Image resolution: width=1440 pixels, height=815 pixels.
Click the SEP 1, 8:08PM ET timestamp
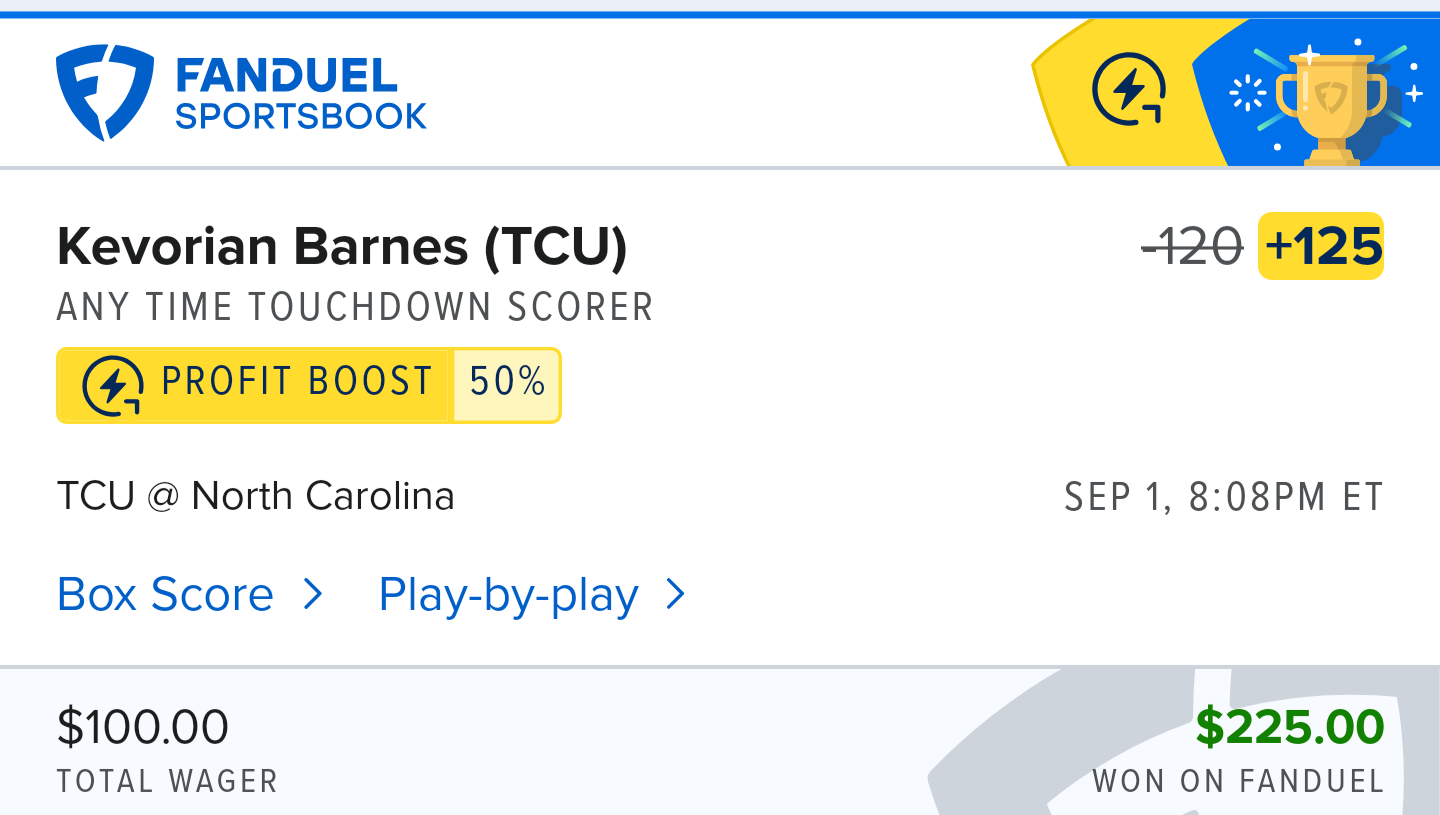[x=1223, y=497]
